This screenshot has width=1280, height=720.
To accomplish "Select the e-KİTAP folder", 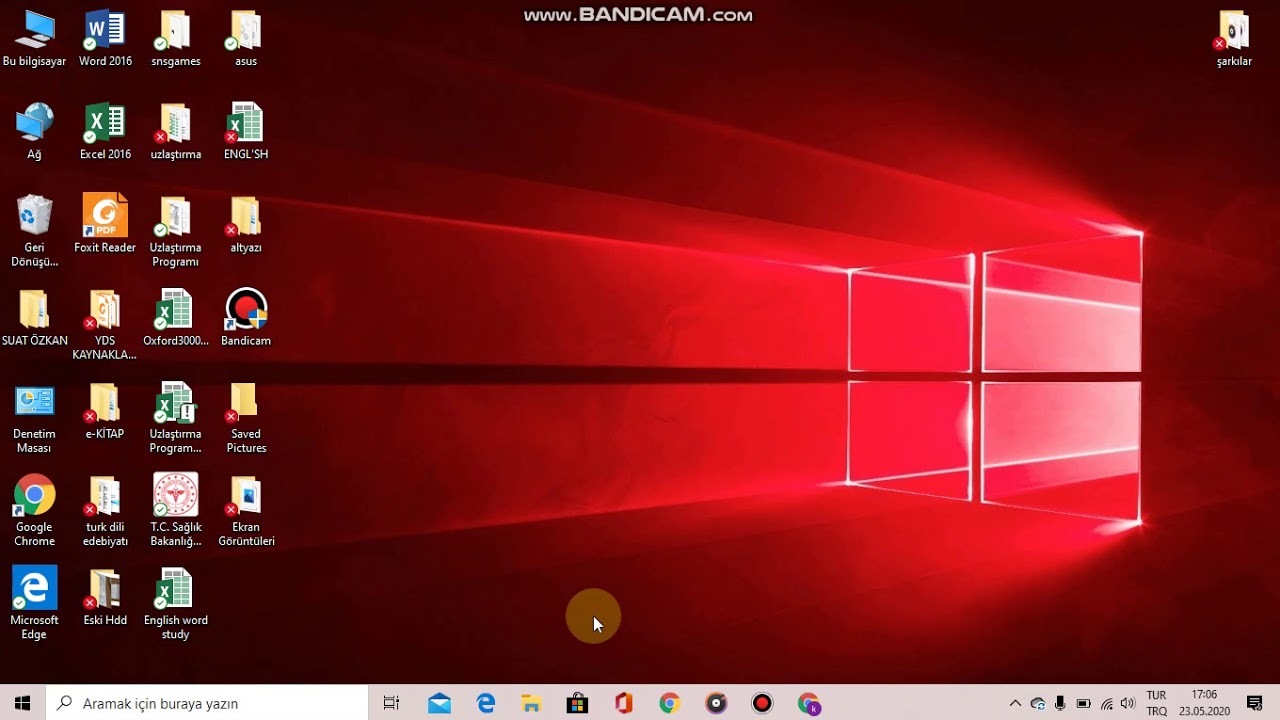I will (x=105, y=411).
